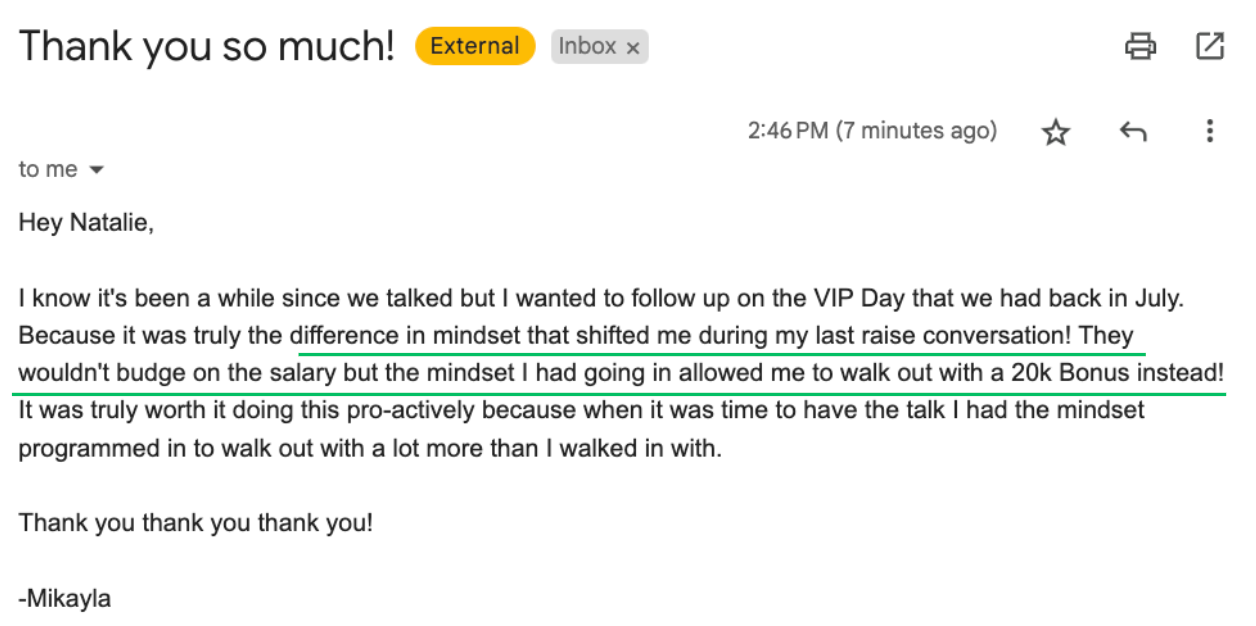Click the "Thank you thank you thank you!" line
Viewport: 1256px width, 626px height.
point(195,523)
